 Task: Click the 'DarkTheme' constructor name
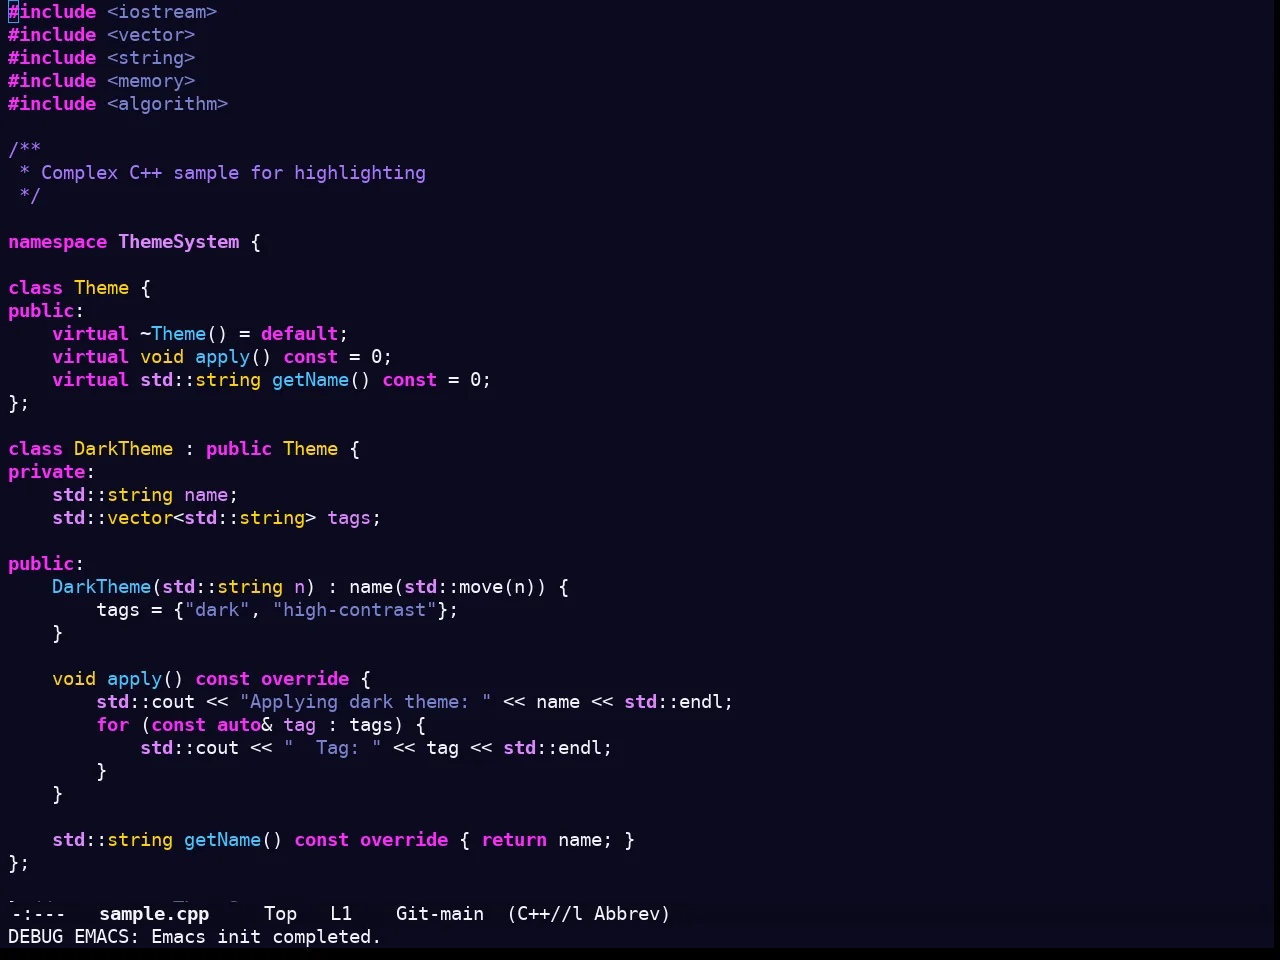click(102, 587)
